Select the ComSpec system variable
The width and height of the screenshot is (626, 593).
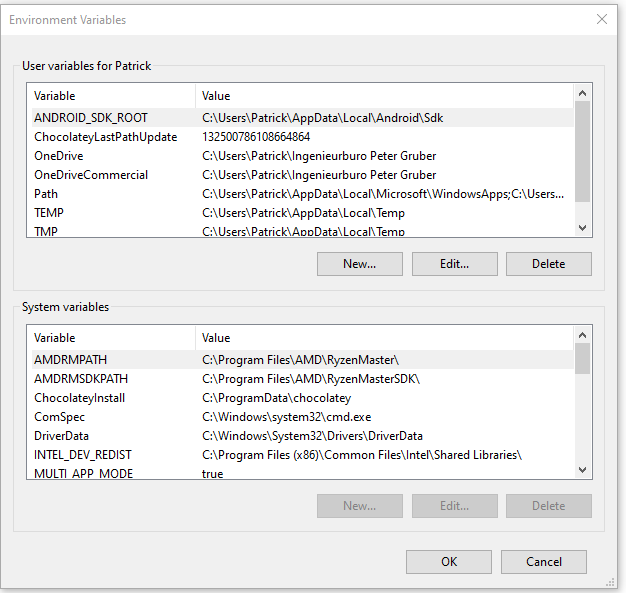pyautogui.click(x=303, y=417)
